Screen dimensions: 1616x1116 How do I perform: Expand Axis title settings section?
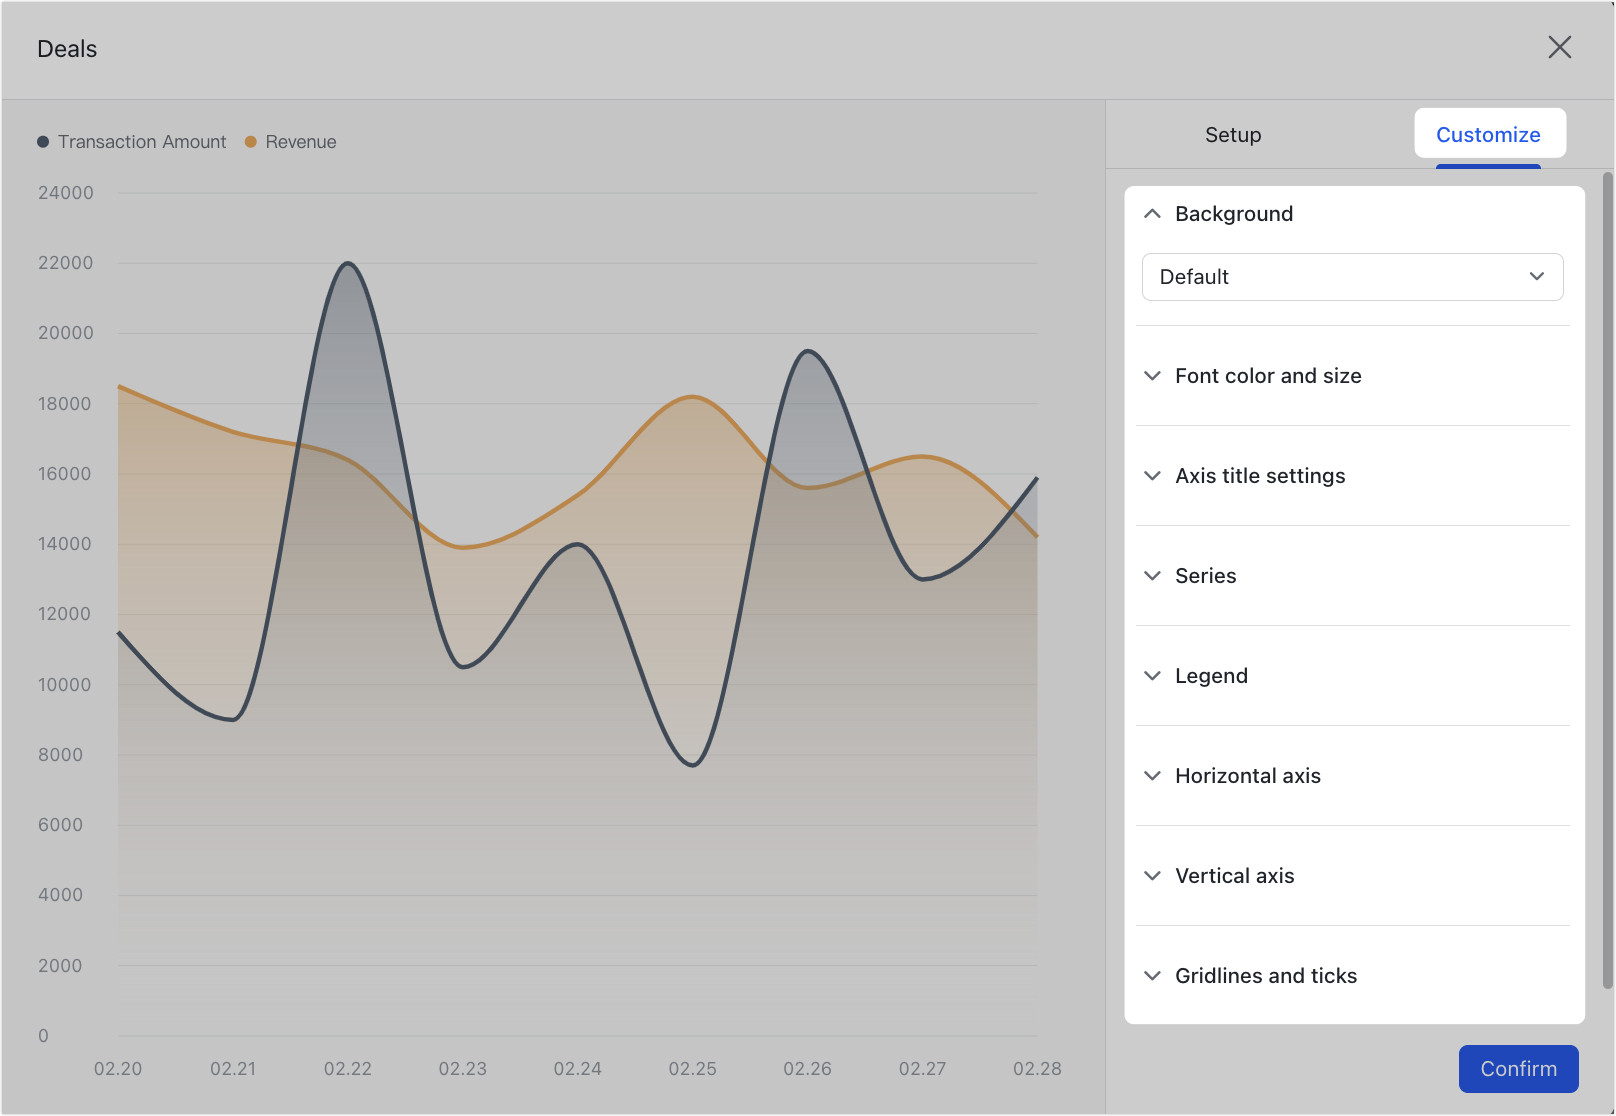(1353, 476)
